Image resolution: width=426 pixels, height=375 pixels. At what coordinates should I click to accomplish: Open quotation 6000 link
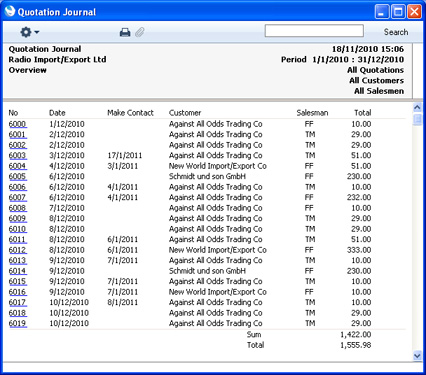pyautogui.click(x=18, y=124)
